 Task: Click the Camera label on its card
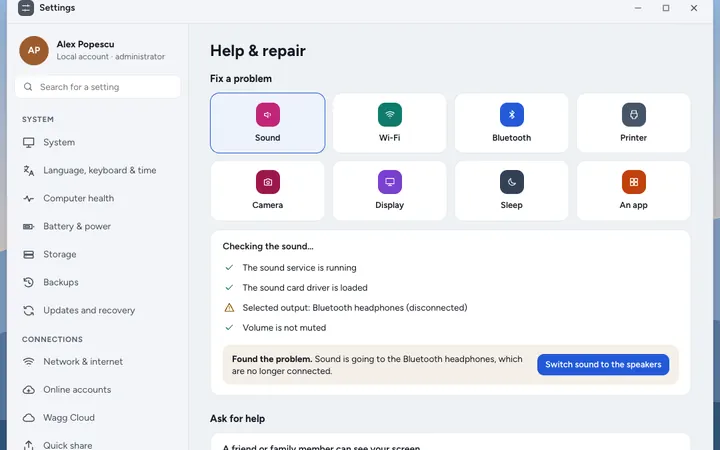[268, 205]
